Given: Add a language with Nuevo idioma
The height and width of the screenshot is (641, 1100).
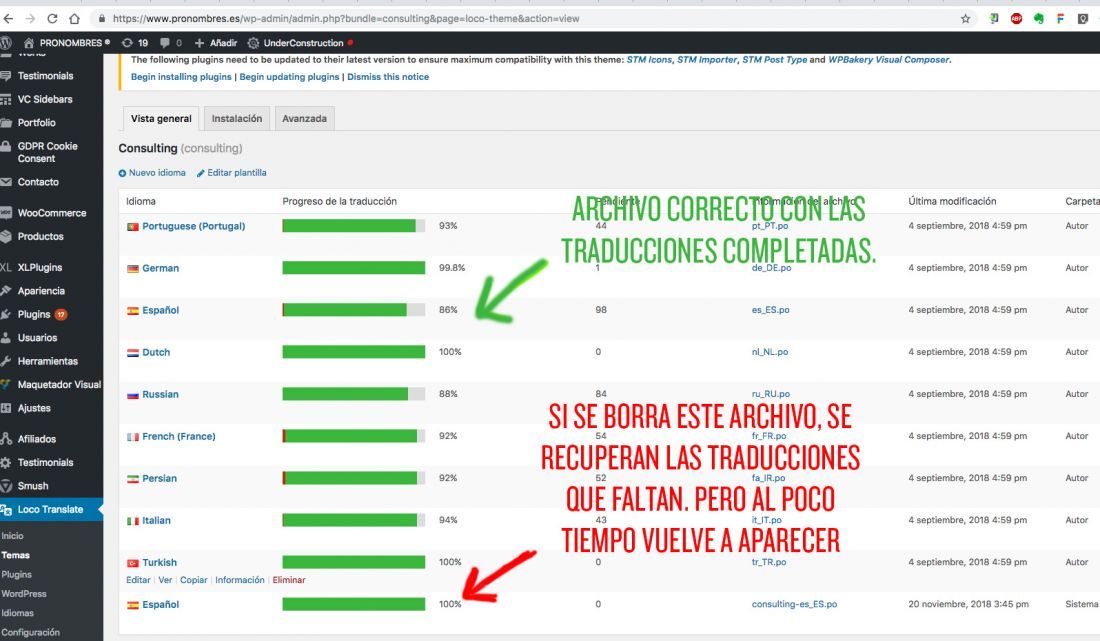Looking at the screenshot, I should point(152,173).
